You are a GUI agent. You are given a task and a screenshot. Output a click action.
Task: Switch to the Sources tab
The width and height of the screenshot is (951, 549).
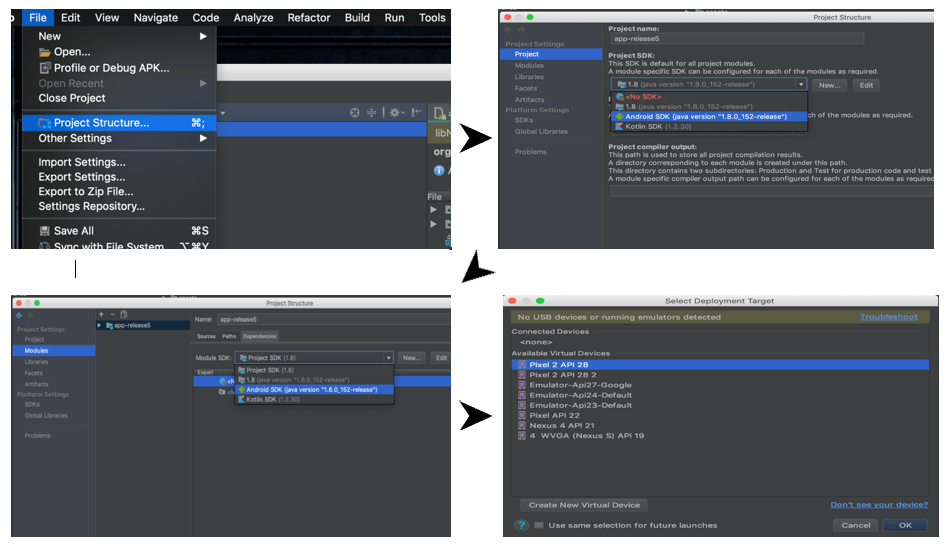click(206, 336)
